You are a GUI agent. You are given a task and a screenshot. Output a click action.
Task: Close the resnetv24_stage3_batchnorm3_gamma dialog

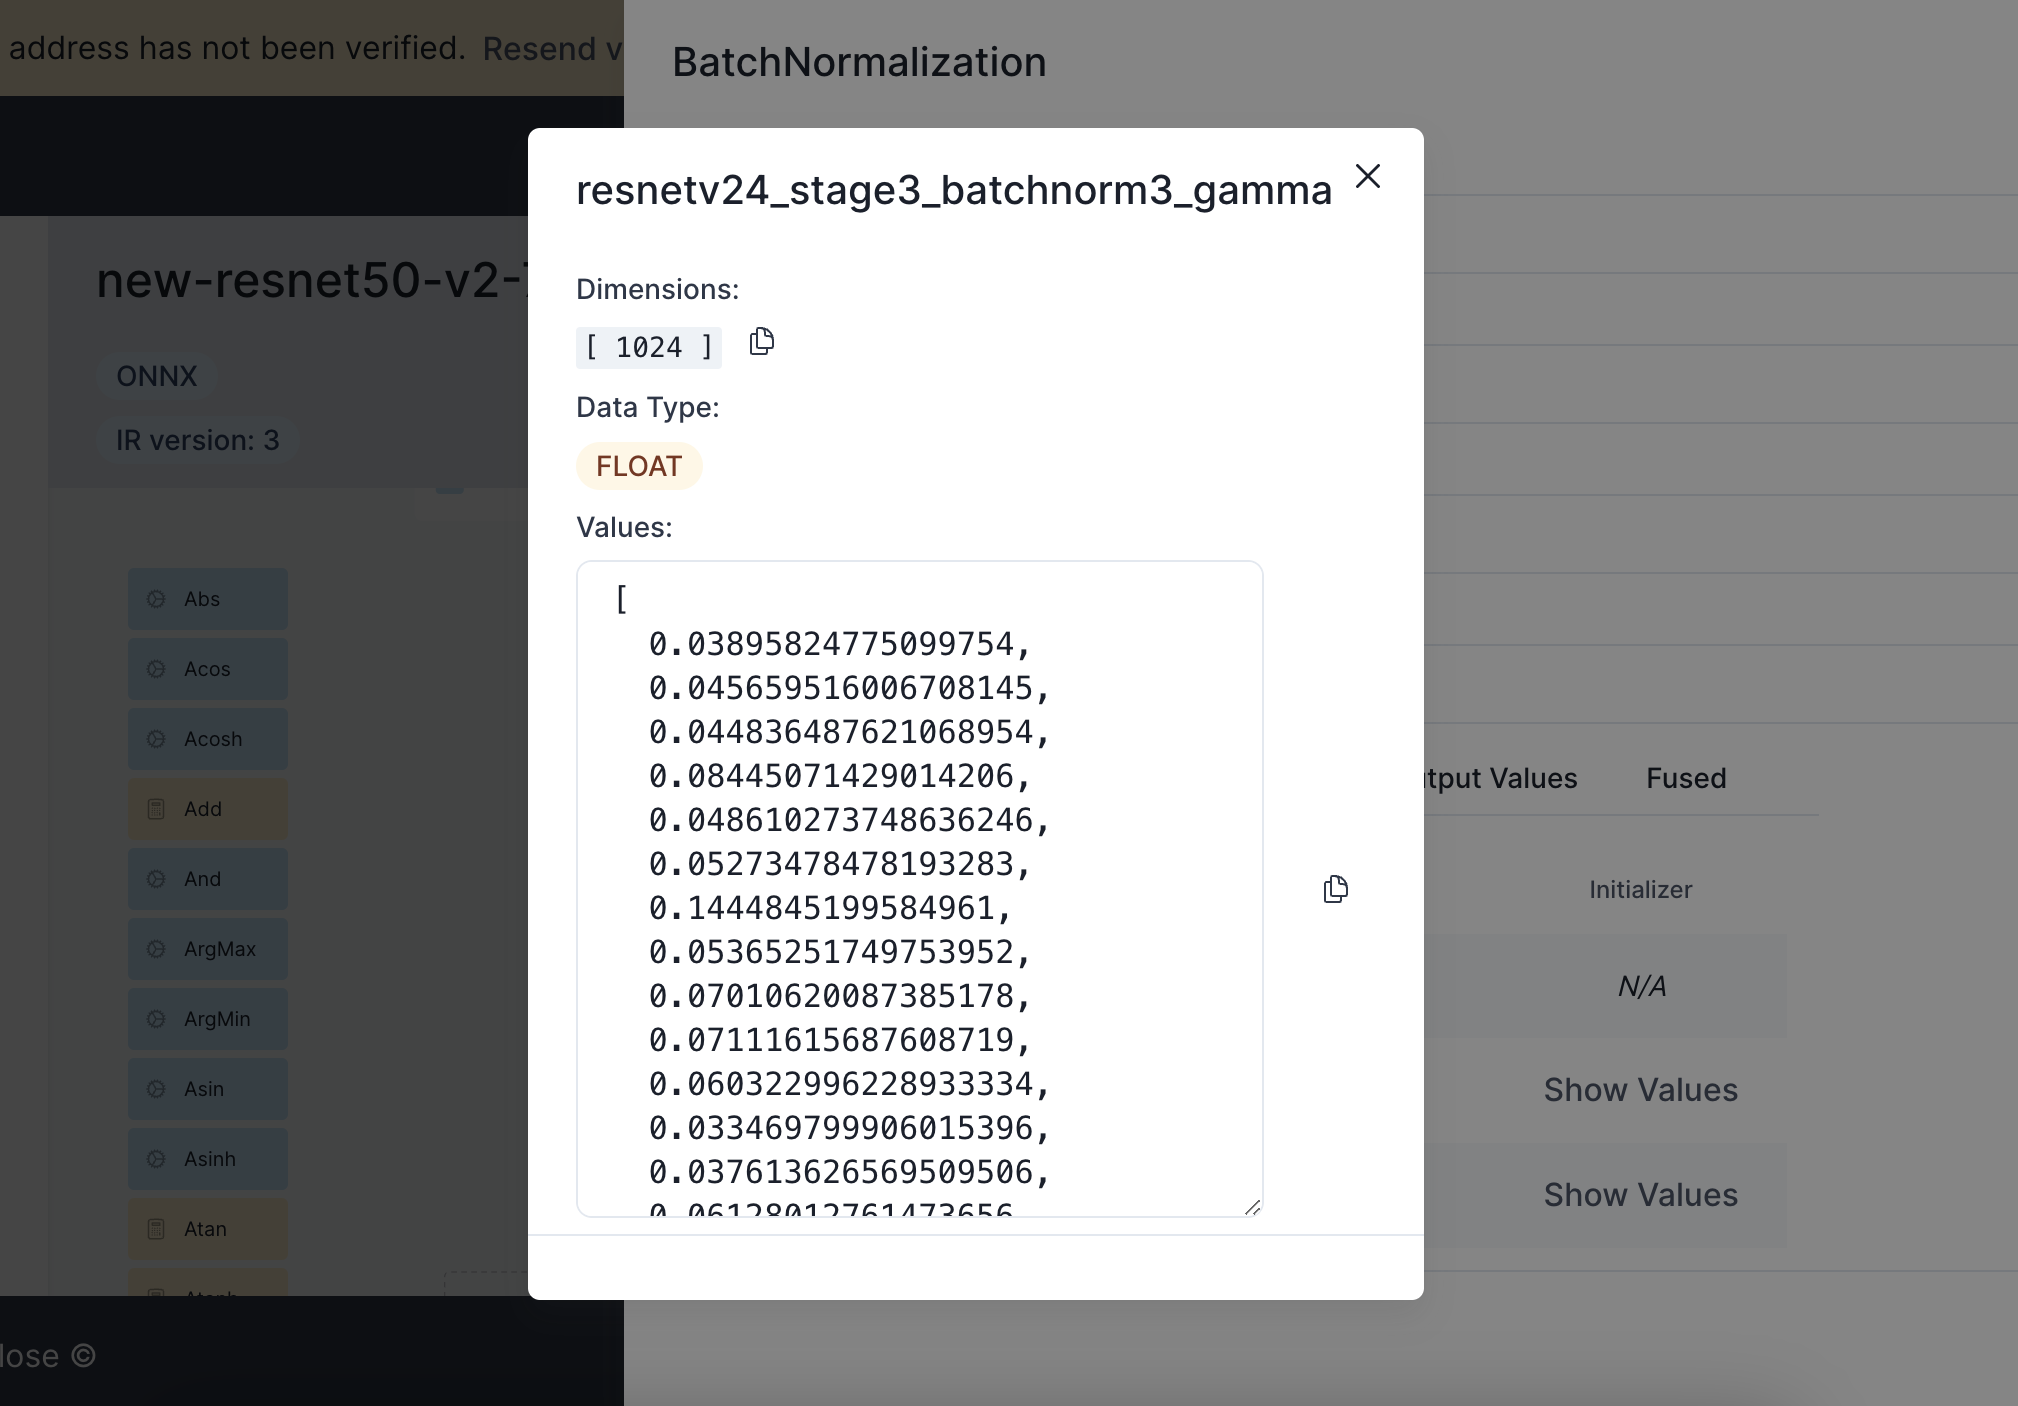[x=1368, y=176]
